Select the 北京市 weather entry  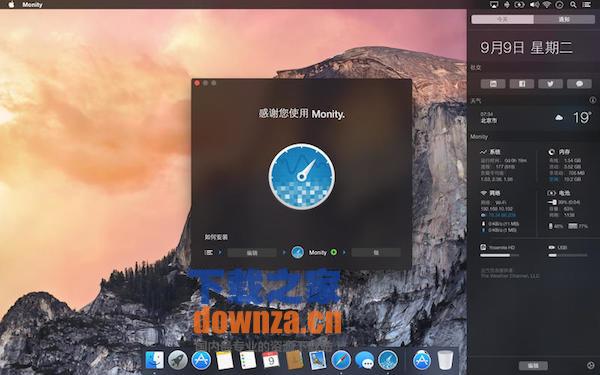[489, 120]
